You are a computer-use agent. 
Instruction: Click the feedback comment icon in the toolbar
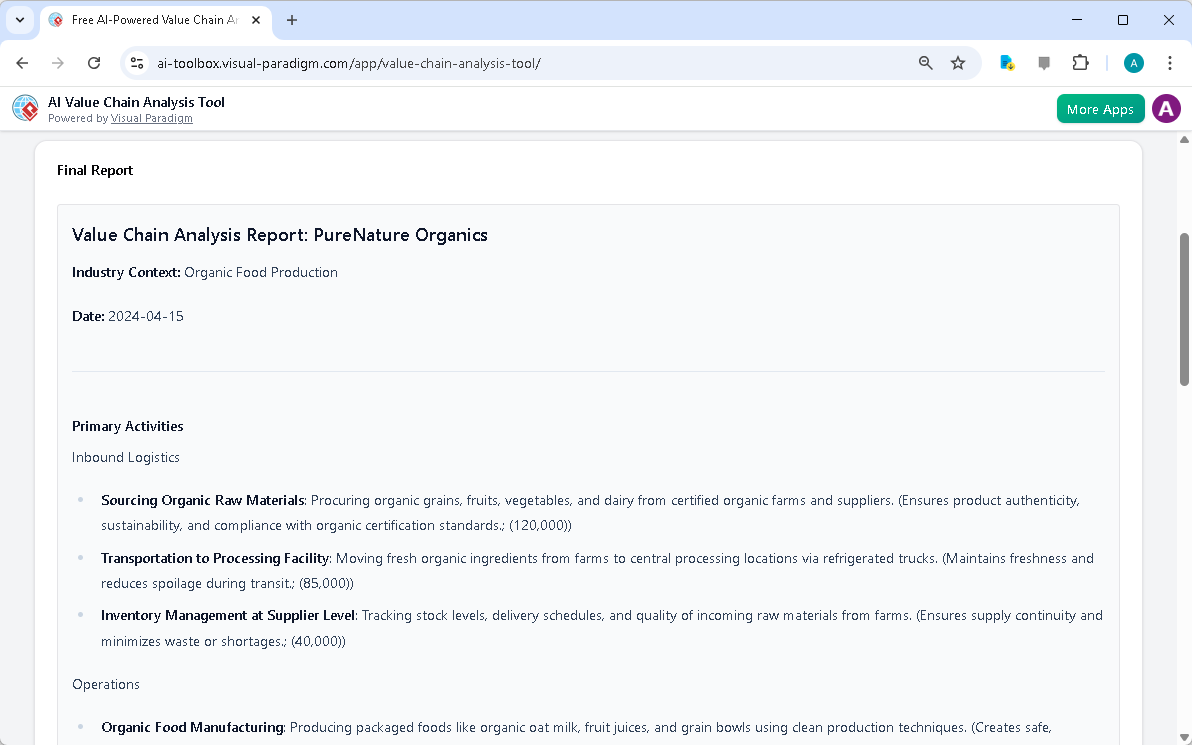point(1044,62)
